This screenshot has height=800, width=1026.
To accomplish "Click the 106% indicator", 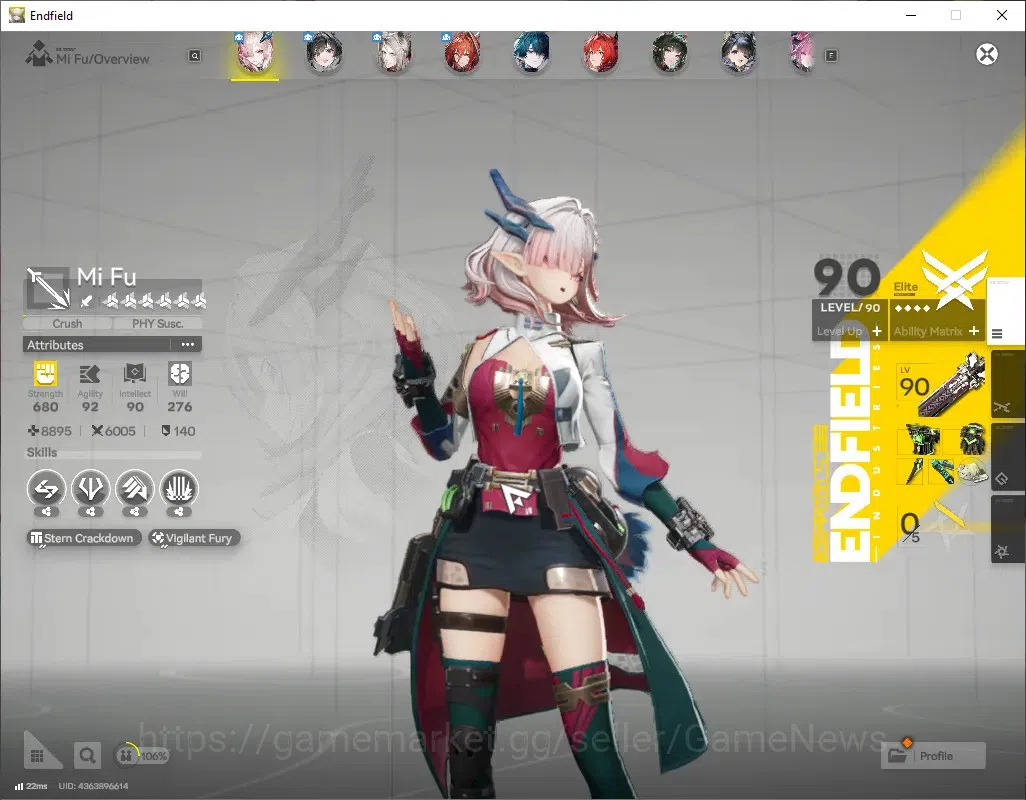I will (x=142, y=756).
